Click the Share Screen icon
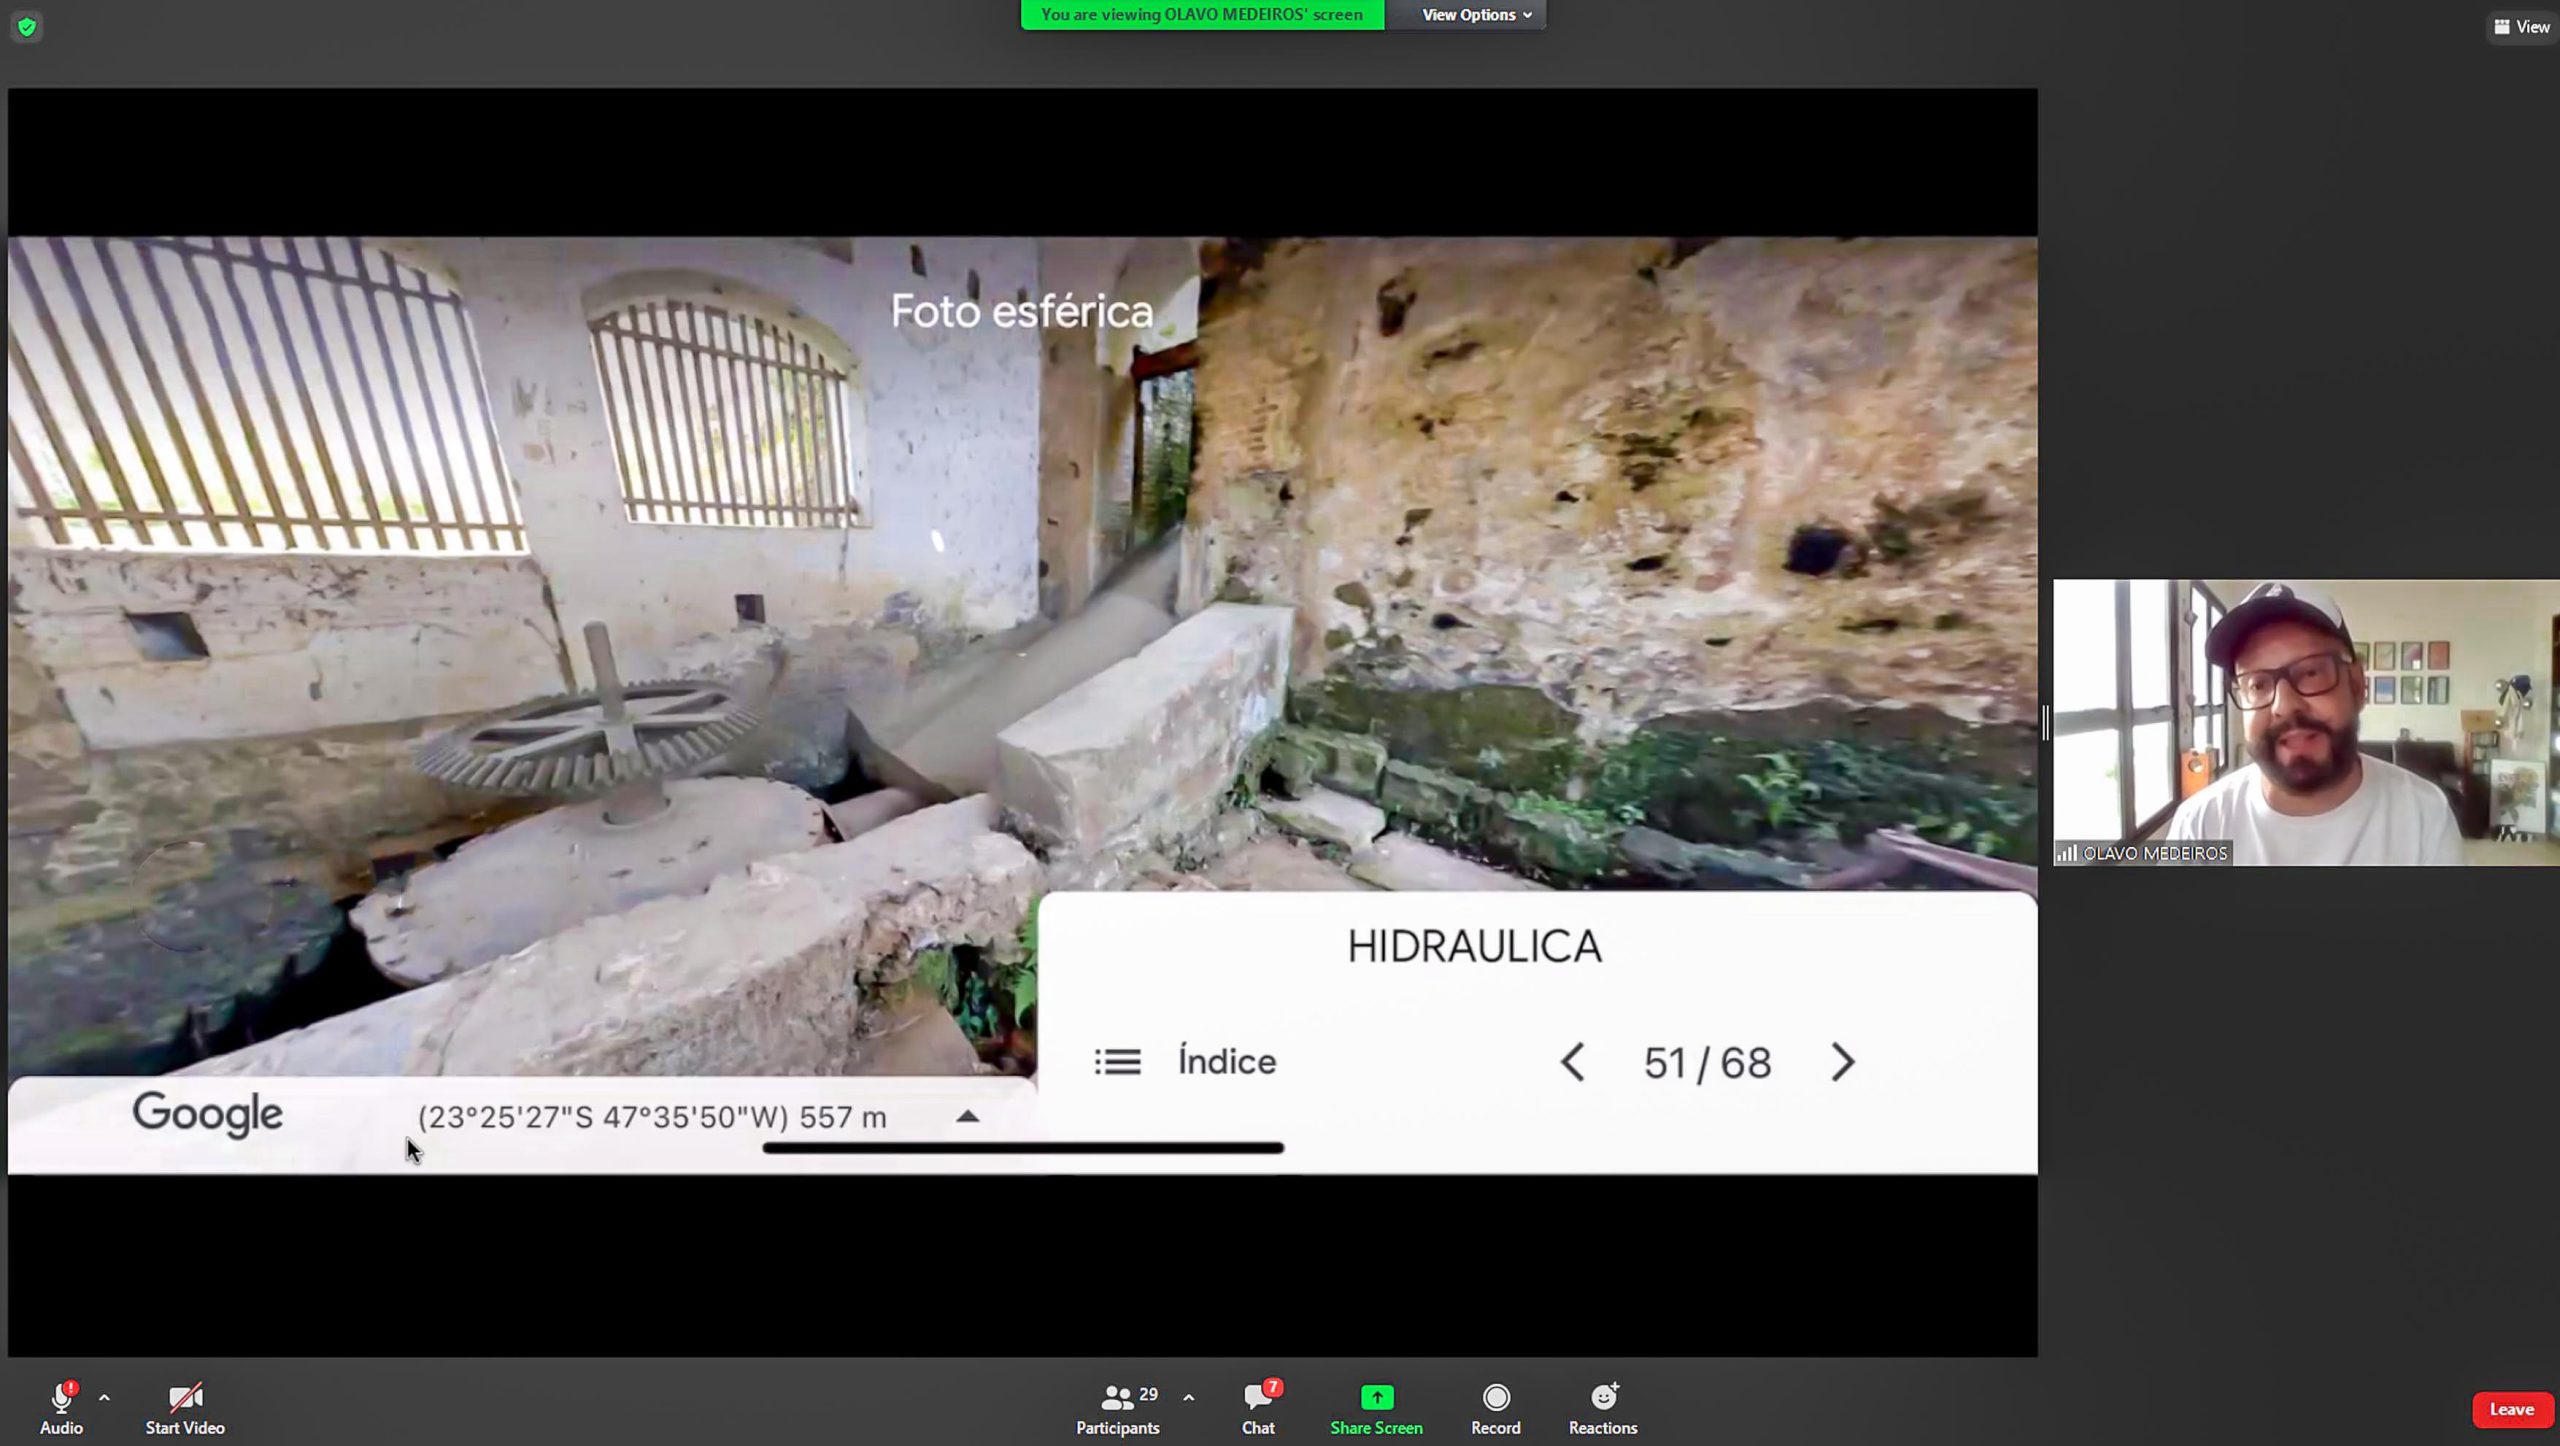 click(1376, 1397)
